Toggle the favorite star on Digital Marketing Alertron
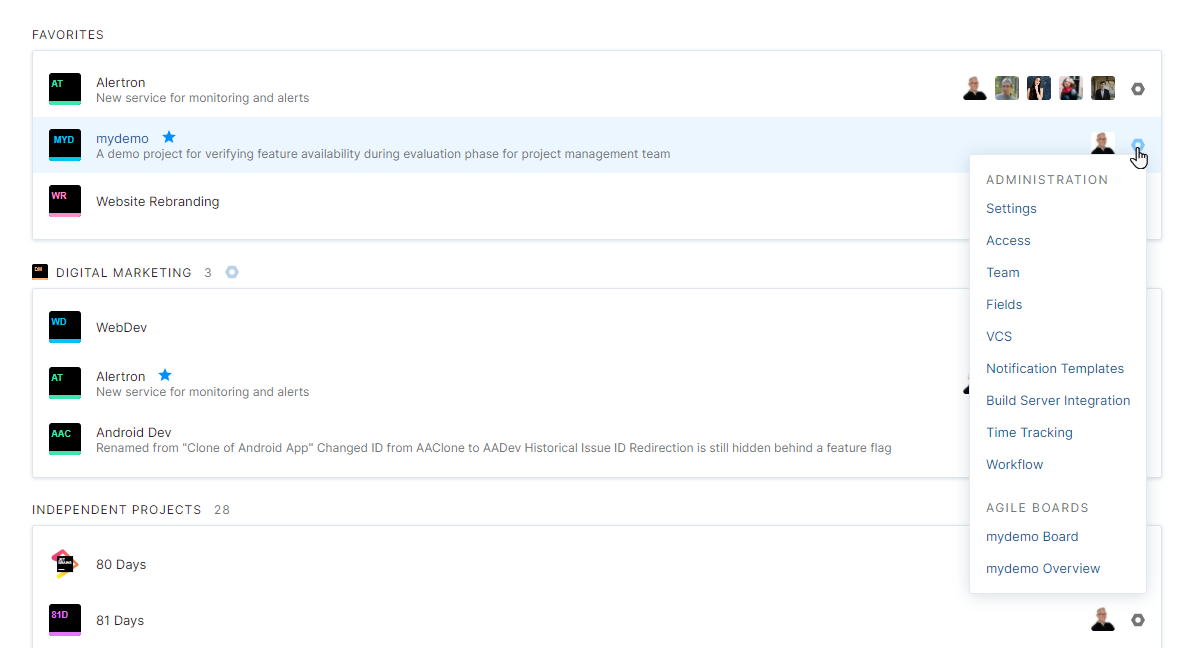 [x=165, y=375]
